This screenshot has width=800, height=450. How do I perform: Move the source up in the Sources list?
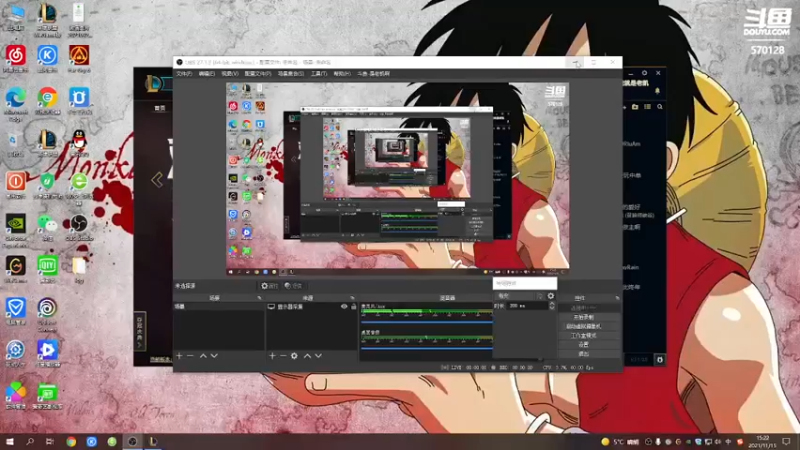click(307, 356)
